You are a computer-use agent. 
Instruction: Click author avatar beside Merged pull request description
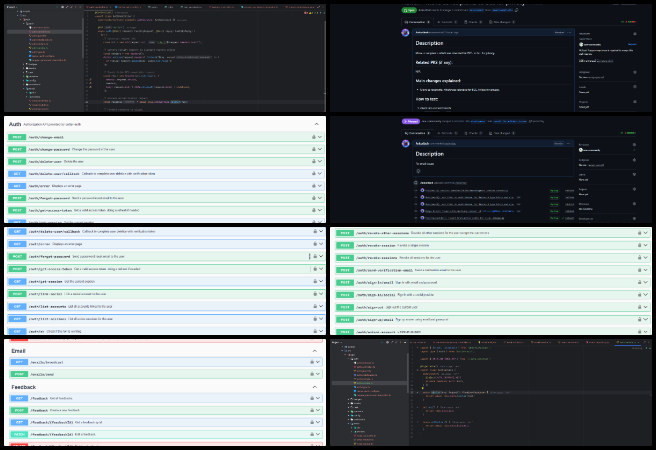coord(405,143)
